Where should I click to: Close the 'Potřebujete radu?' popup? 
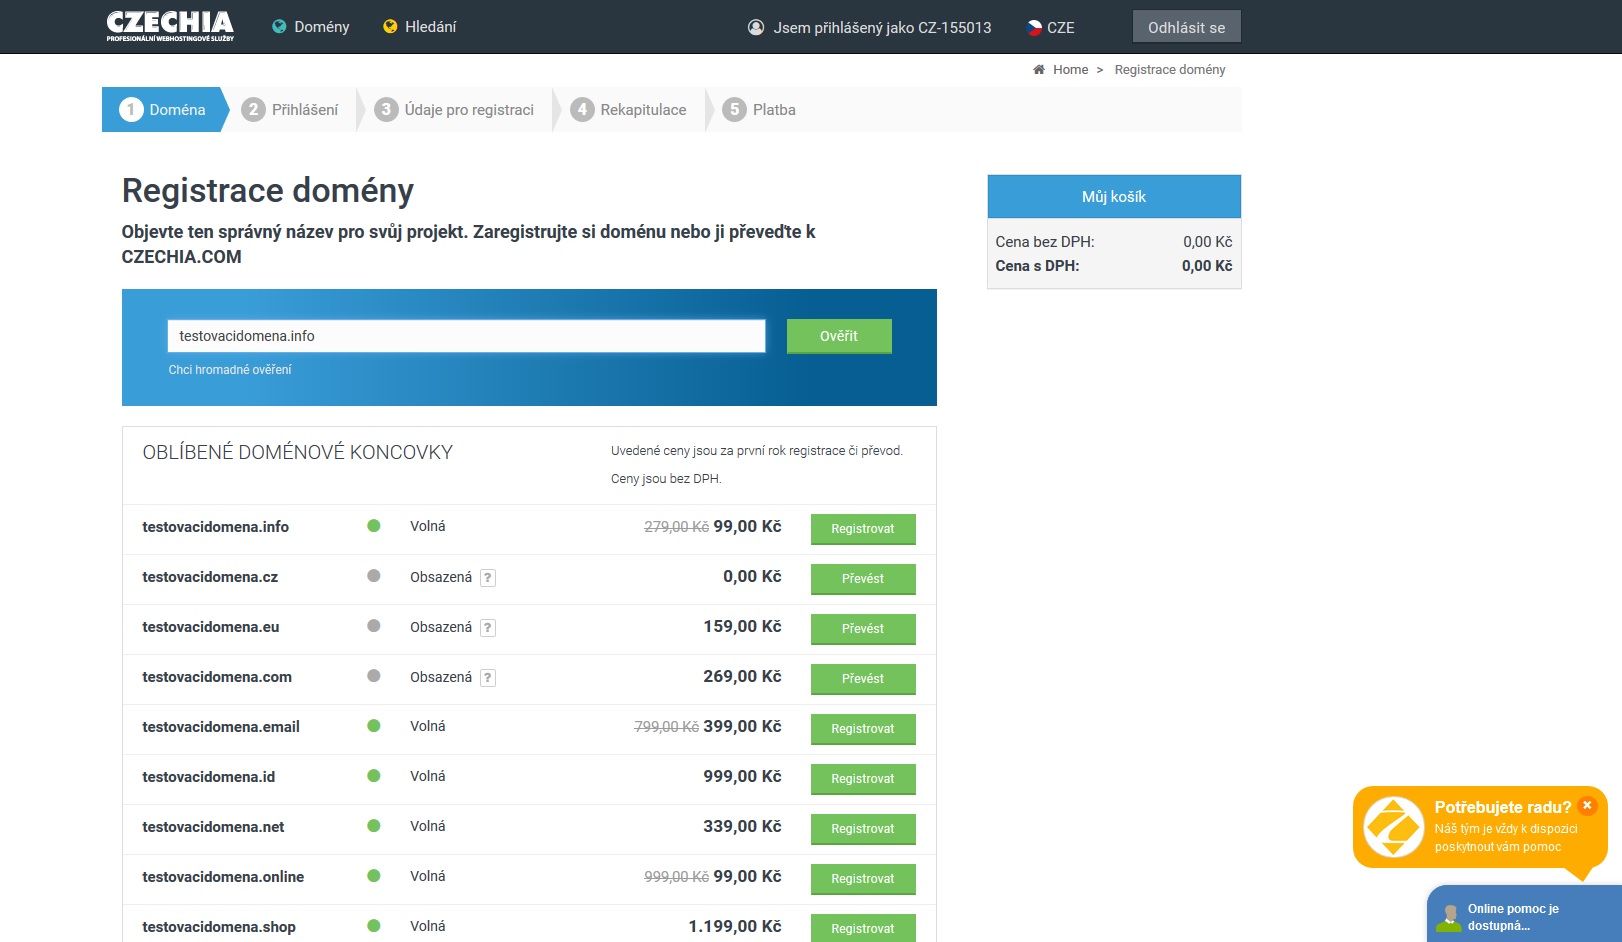[x=1587, y=806]
